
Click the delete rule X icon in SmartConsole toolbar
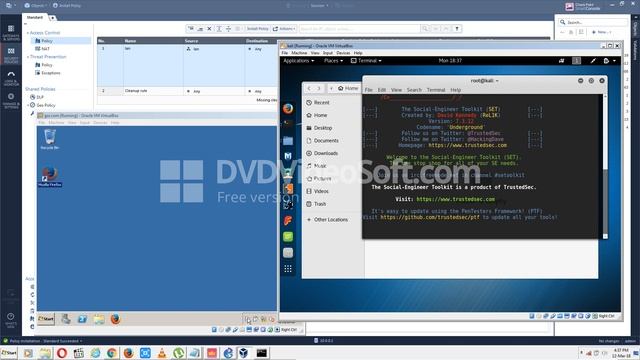209,29
